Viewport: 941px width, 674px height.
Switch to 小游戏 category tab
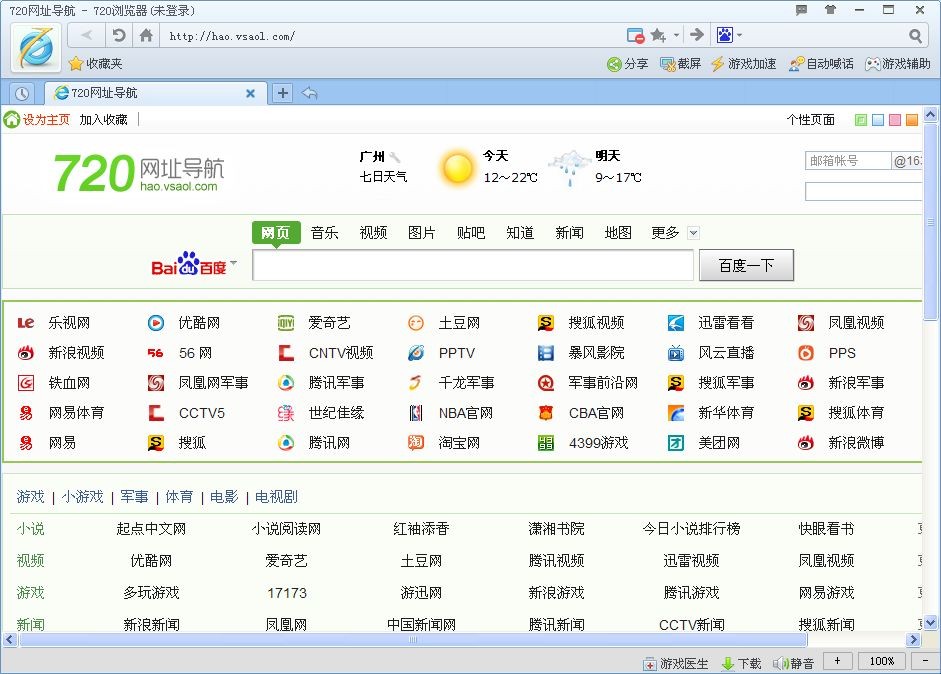82,497
